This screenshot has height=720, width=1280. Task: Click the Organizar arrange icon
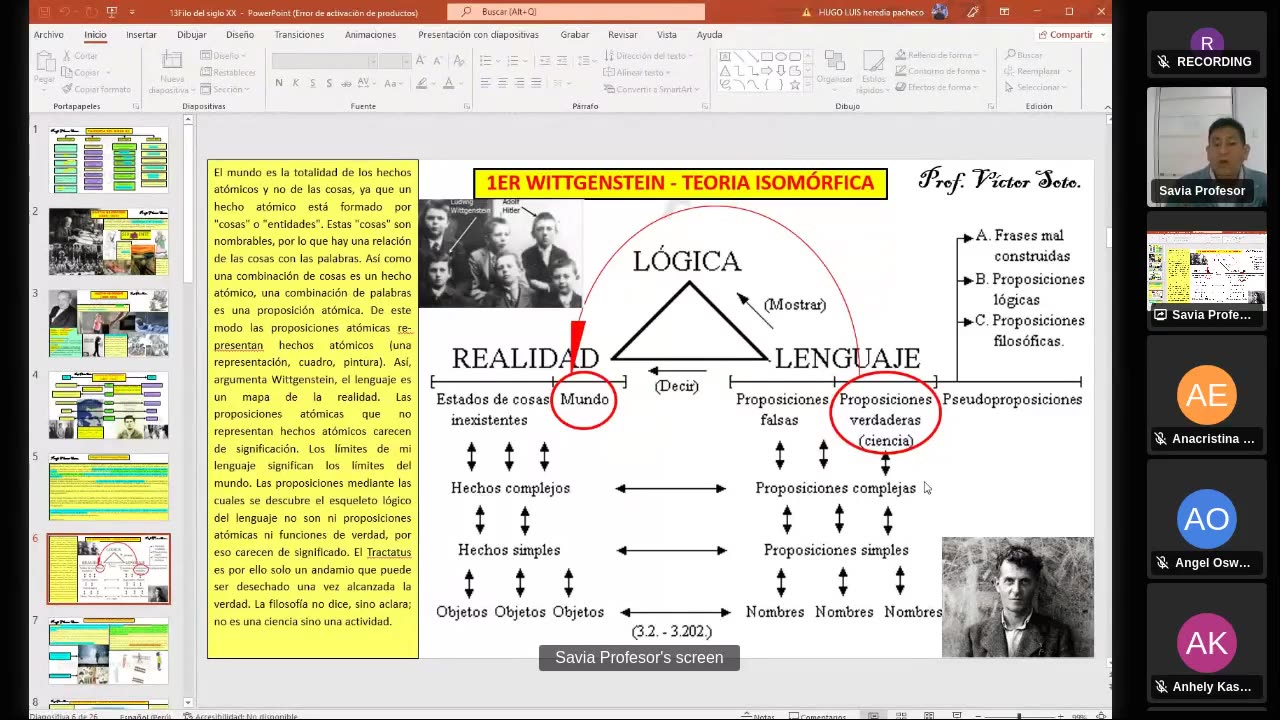click(835, 59)
